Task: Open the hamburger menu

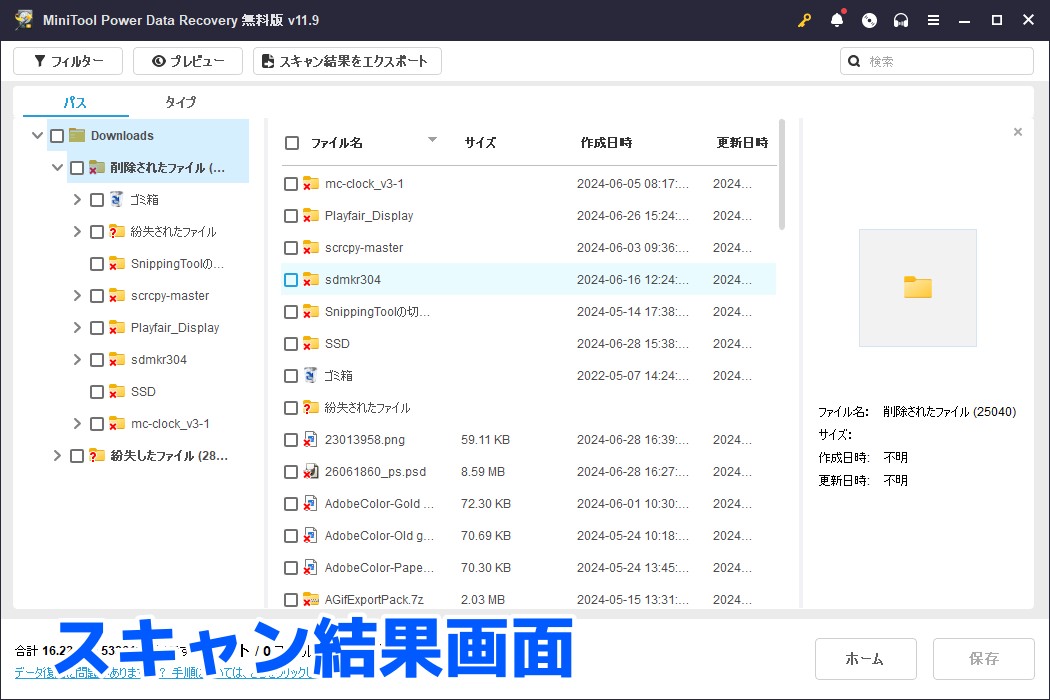Action: click(x=933, y=20)
